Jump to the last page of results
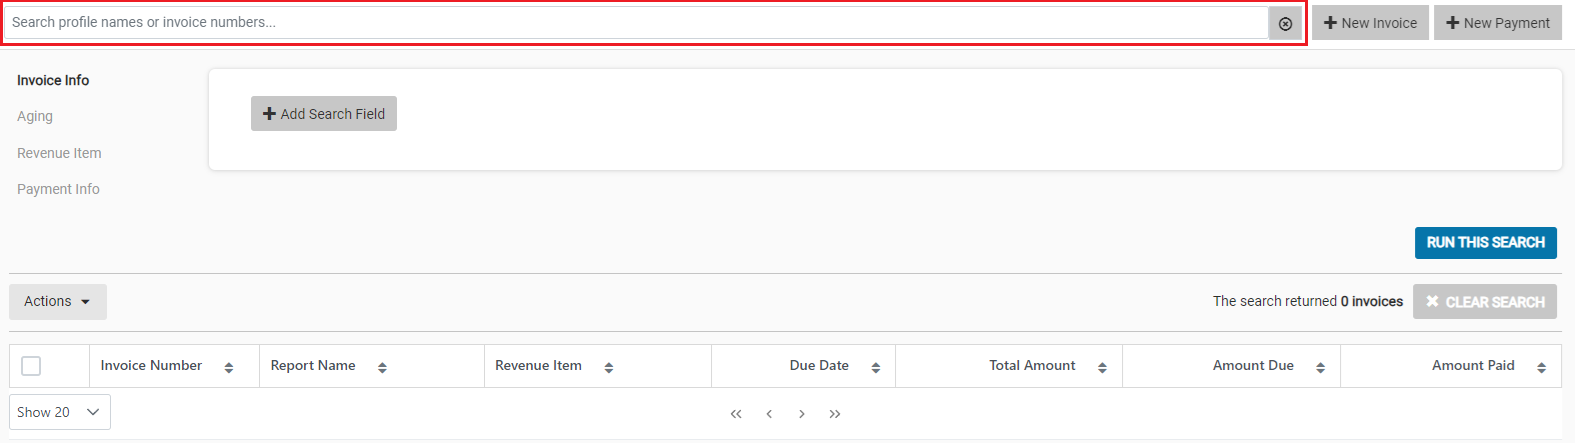The height and width of the screenshot is (443, 1577). coord(835,414)
